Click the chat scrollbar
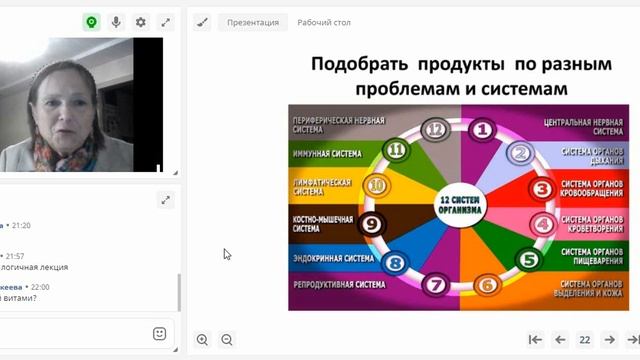Screen dimensions: 640x360 pyautogui.click(x=179, y=292)
